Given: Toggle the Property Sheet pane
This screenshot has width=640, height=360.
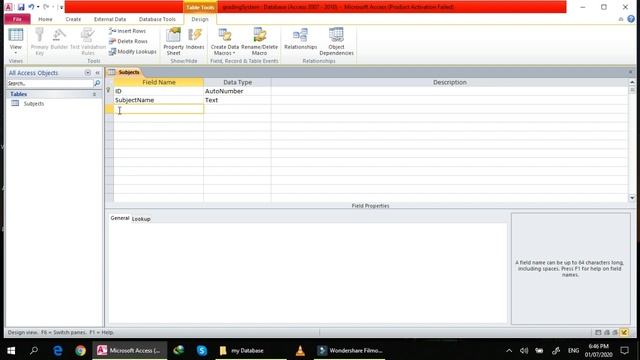Looking at the screenshot, I should pos(173,41).
